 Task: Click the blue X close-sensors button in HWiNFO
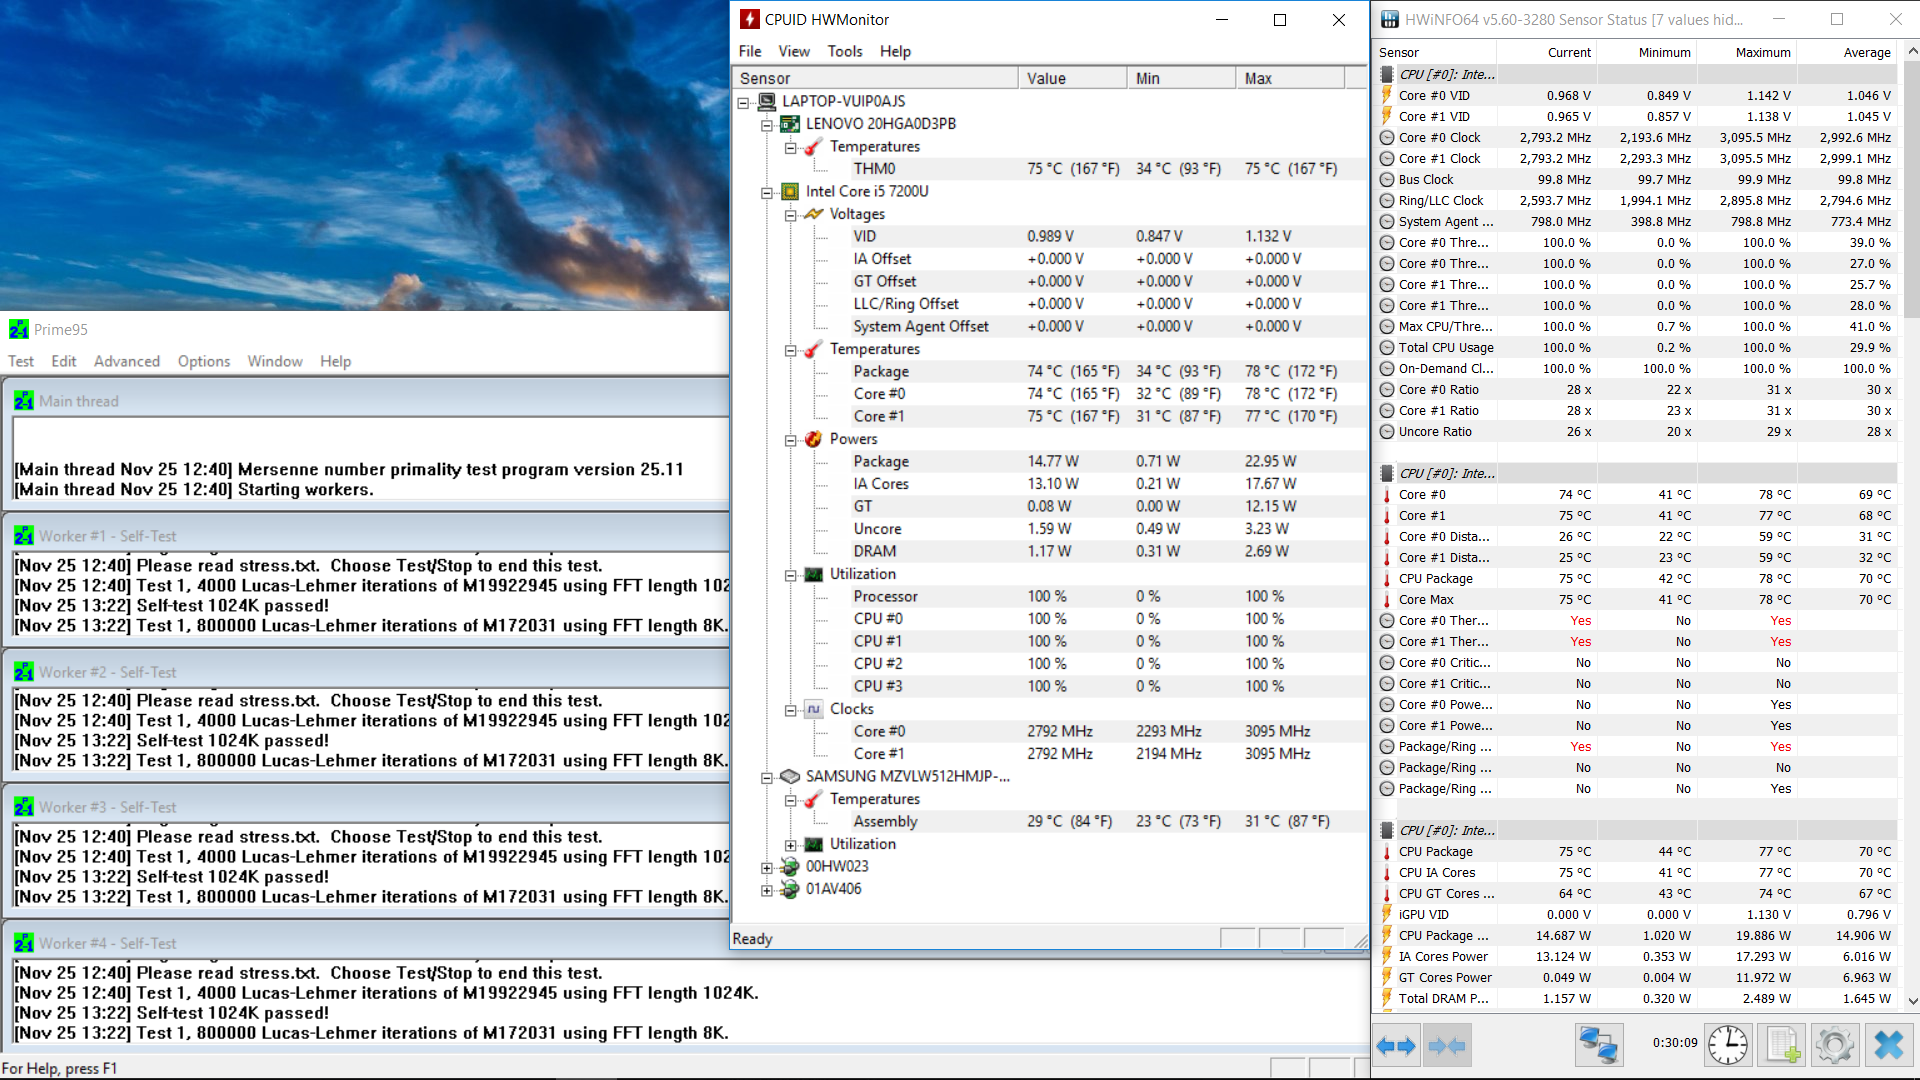(1888, 1046)
